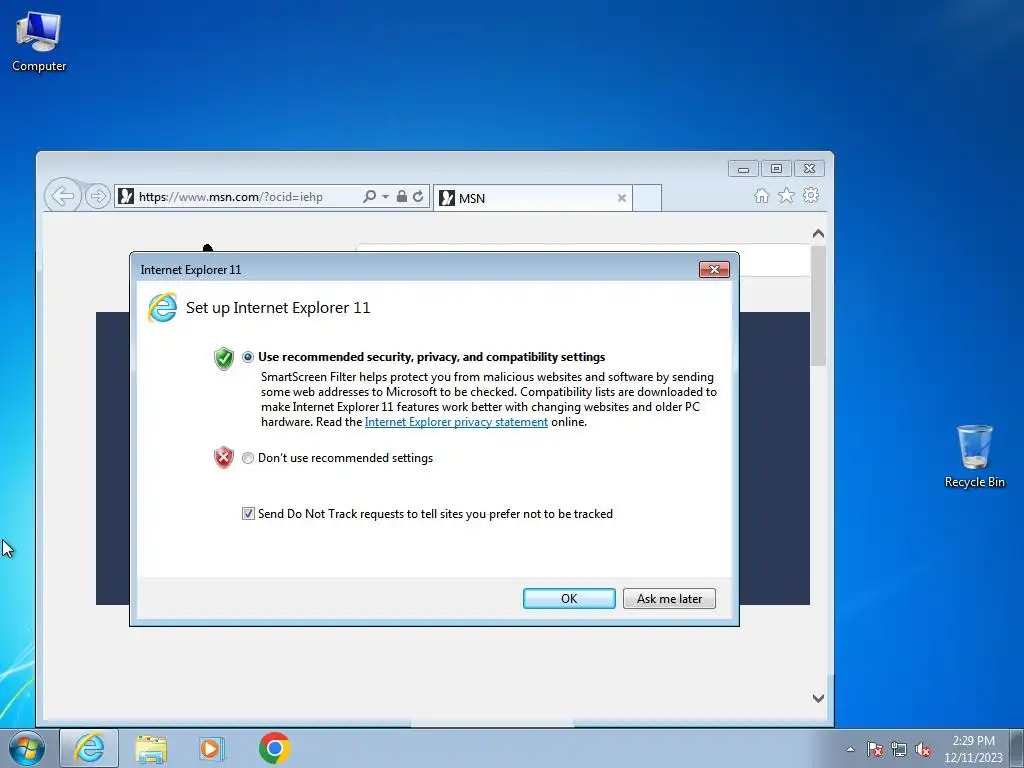Open Internet Explorer privacy statement link
This screenshot has height=768, width=1024.
[x=456, y=422]
